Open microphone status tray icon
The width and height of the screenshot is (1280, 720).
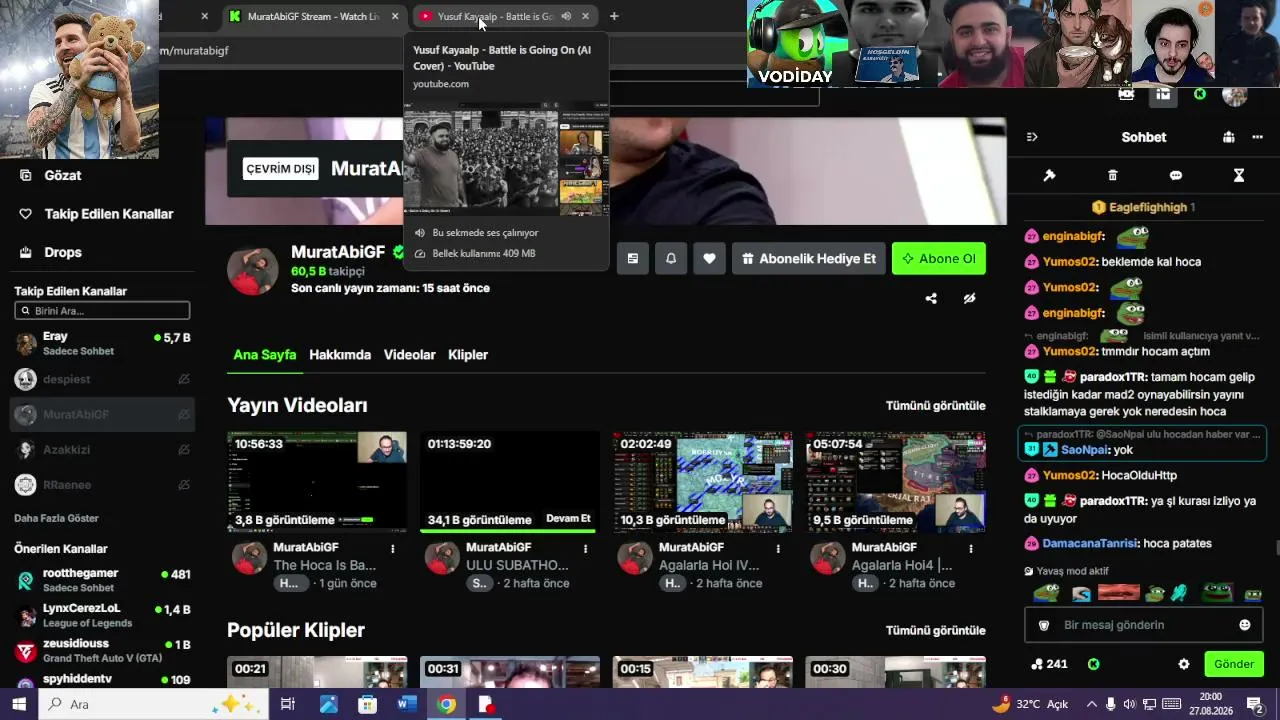(x=1110, y=704)
